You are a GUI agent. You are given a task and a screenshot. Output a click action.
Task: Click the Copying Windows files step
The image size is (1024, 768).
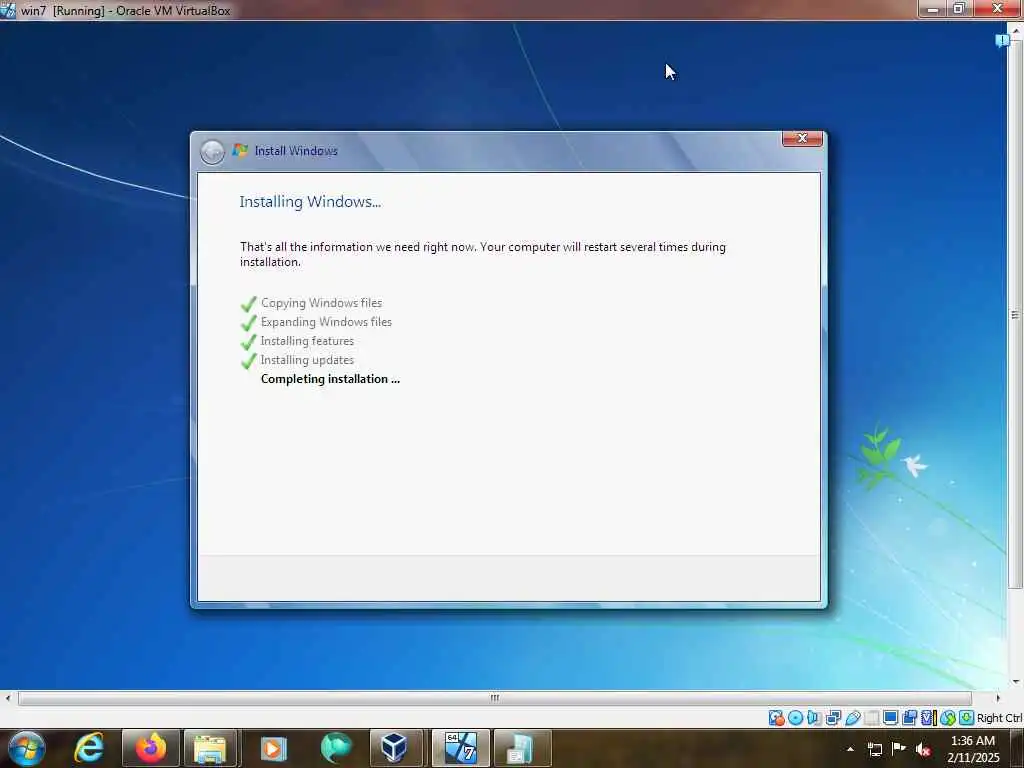pyautogui.click(x=321, y=303)
